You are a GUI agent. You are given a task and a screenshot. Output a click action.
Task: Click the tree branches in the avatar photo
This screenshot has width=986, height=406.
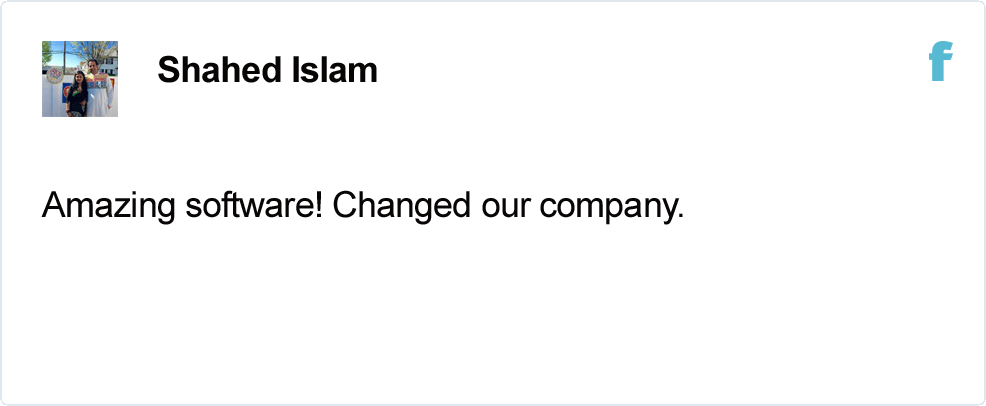[x=94, y=49]
